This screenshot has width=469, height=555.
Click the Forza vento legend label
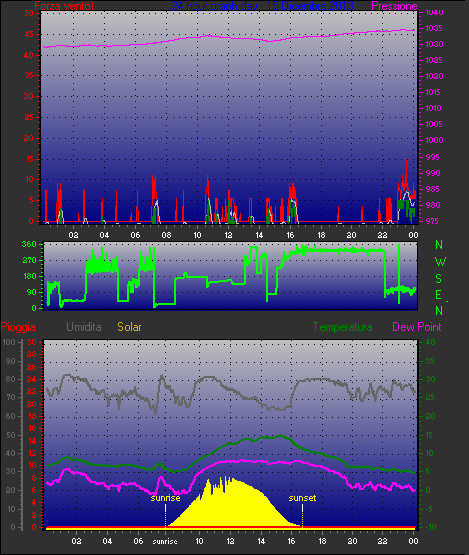pyautogui.click(x=64, y=6)
